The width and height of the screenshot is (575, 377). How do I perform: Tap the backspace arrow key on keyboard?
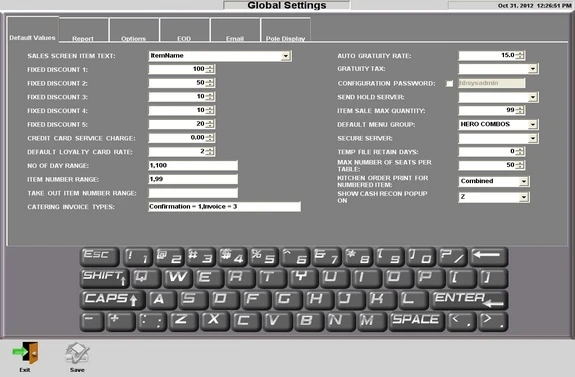[488, 256]
